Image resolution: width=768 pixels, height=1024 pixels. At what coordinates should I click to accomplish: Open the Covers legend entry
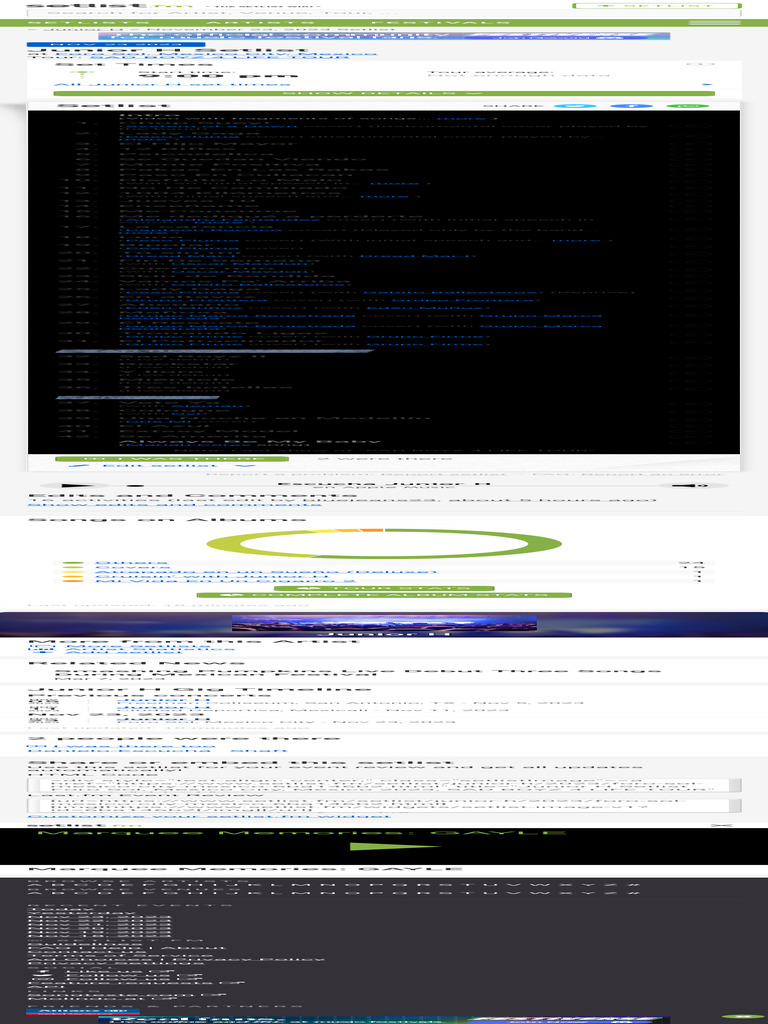123,568
